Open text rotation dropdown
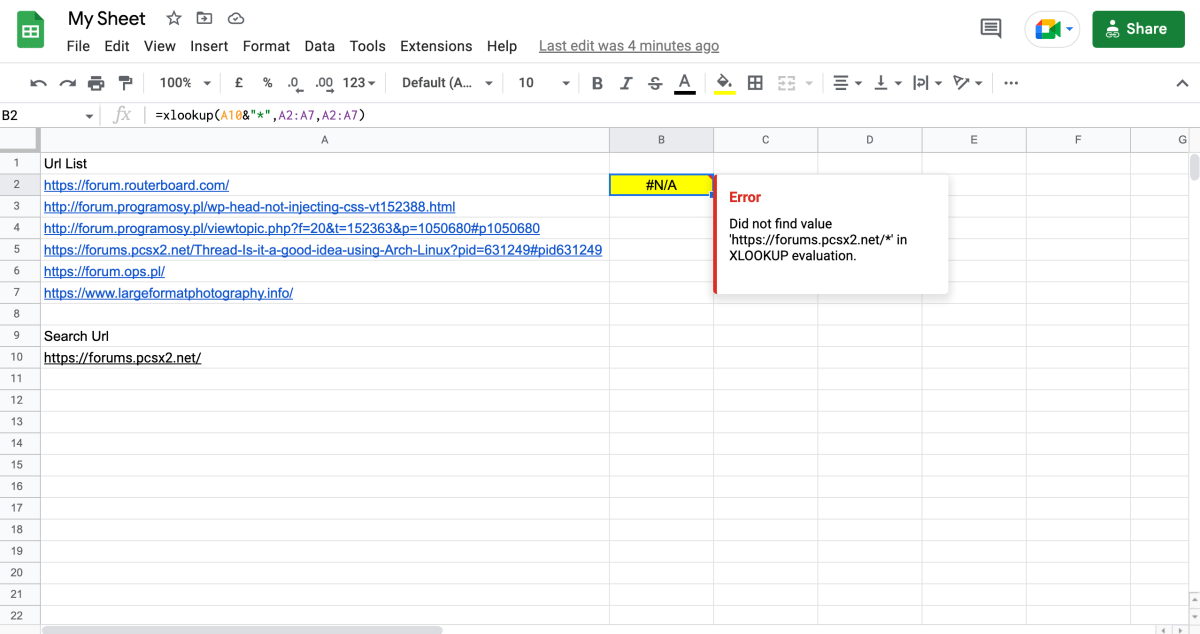Viewport: 1200px width, 634px height. pyautogui.click(x=967, y=83)
